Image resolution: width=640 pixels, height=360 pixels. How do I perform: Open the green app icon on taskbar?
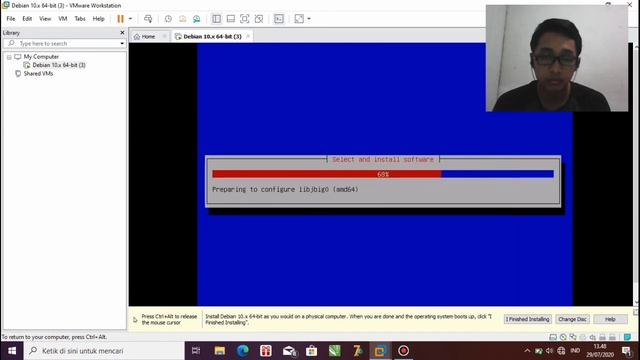coord(335,351)
